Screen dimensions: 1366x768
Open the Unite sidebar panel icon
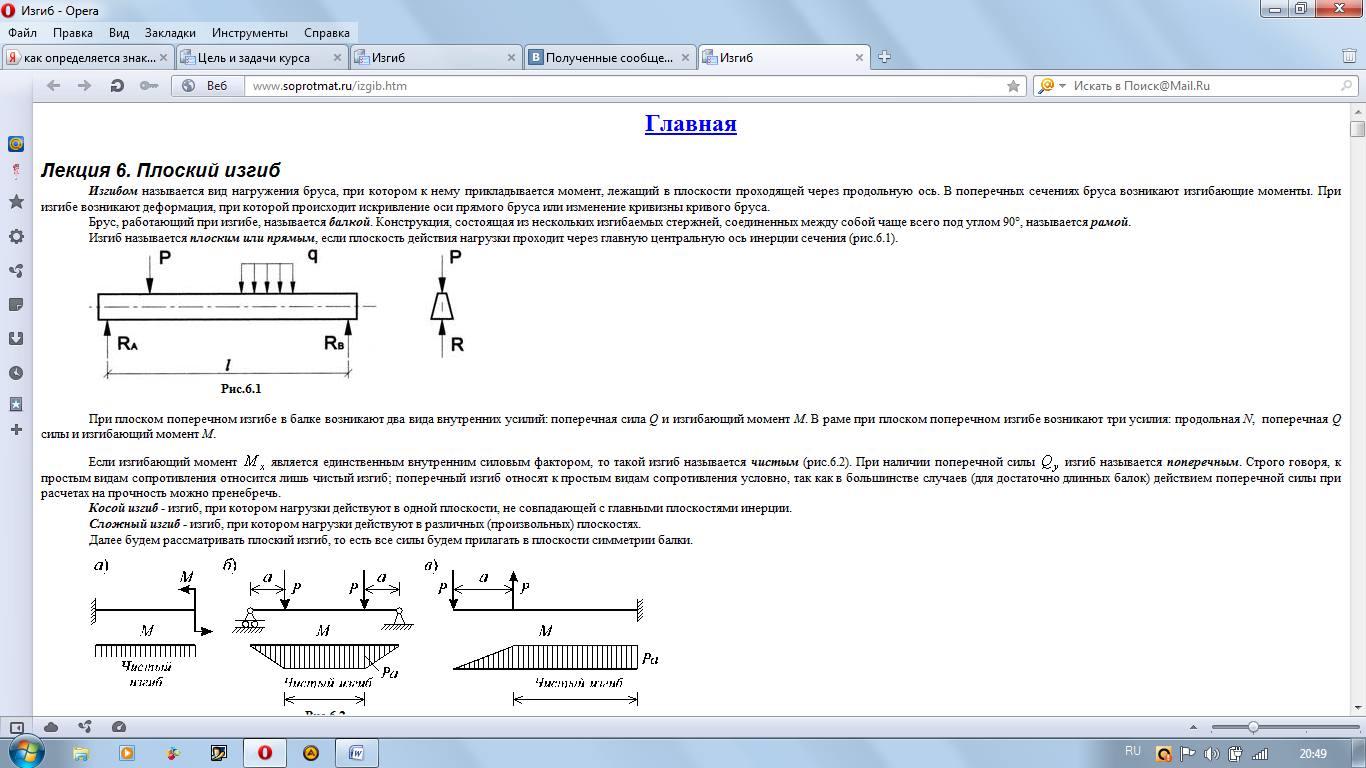pos(16,271)
